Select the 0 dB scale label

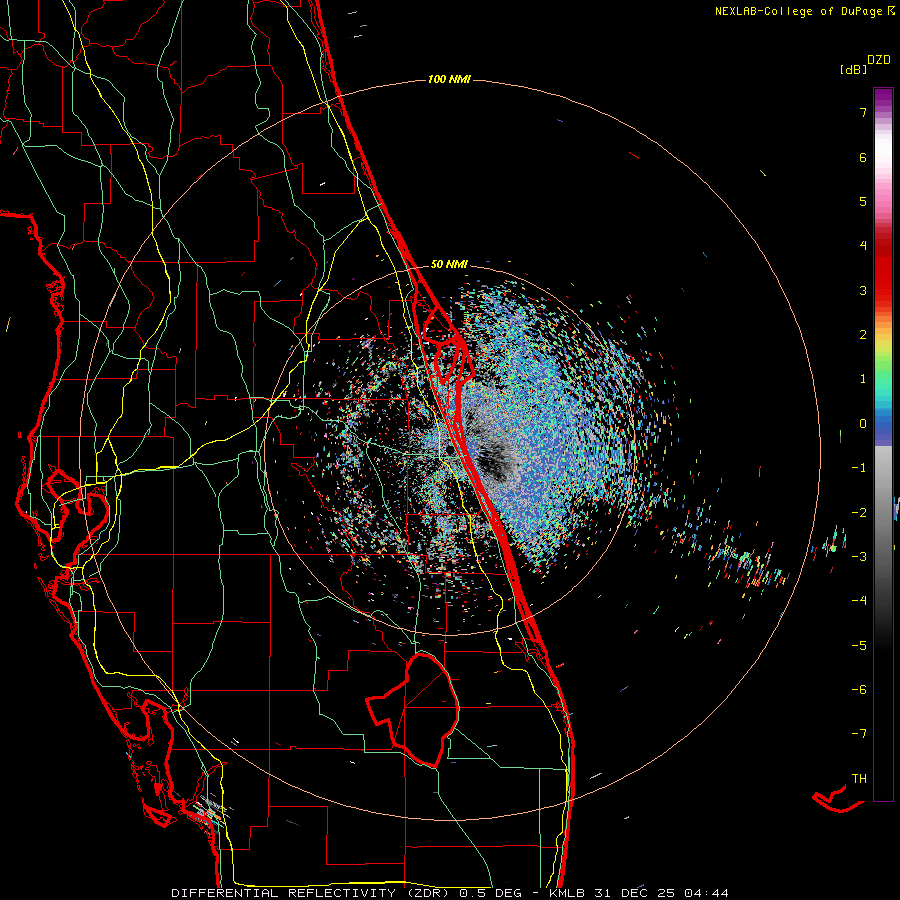[x=863, y=424]
